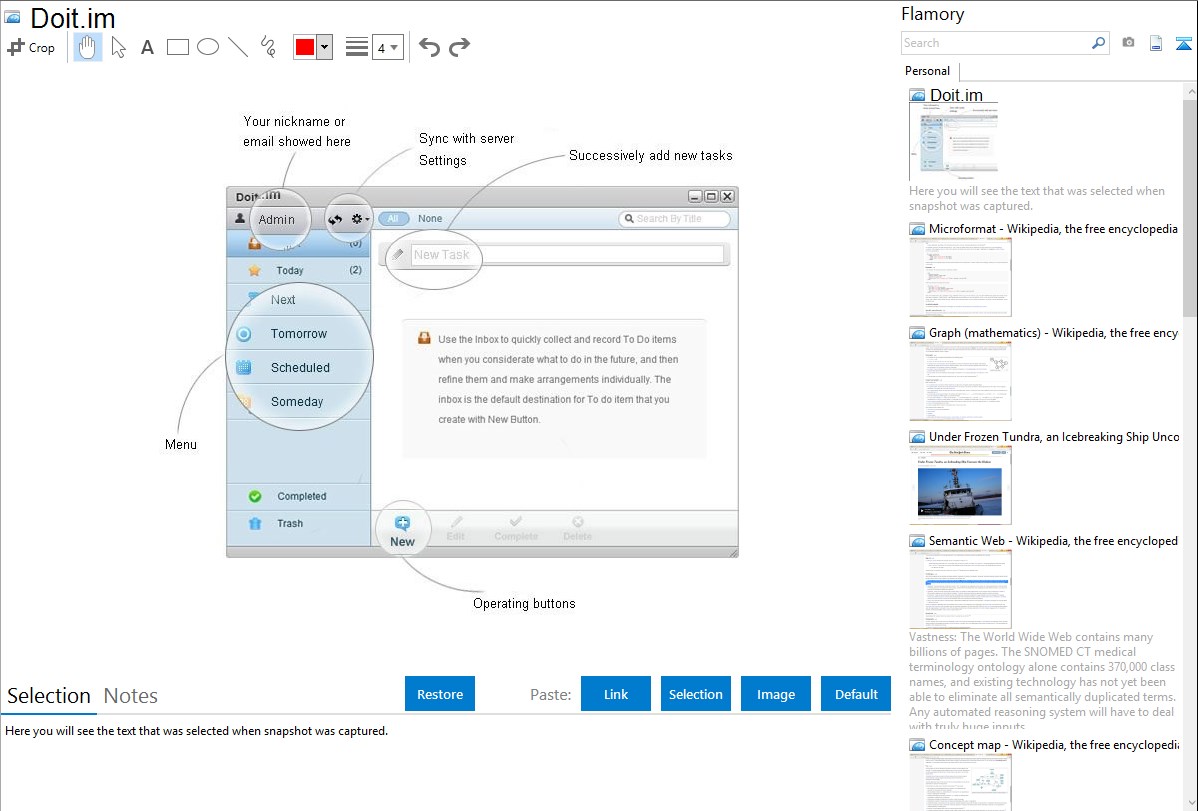Screen dimensions: 1198x811
Task: Click the Doit.im entry icon in the snapshot list
Action: tap(917, 96)
